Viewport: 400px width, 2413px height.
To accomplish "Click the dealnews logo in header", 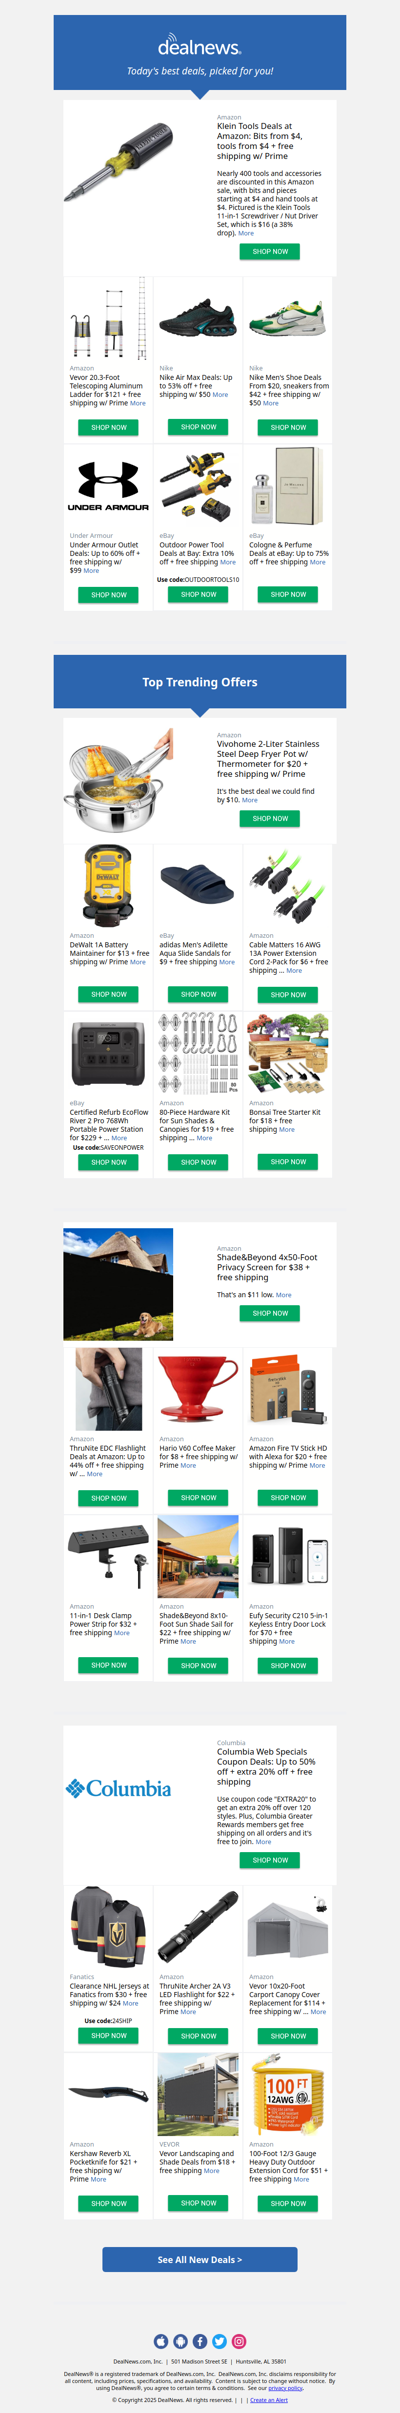I will click(200, 45).
